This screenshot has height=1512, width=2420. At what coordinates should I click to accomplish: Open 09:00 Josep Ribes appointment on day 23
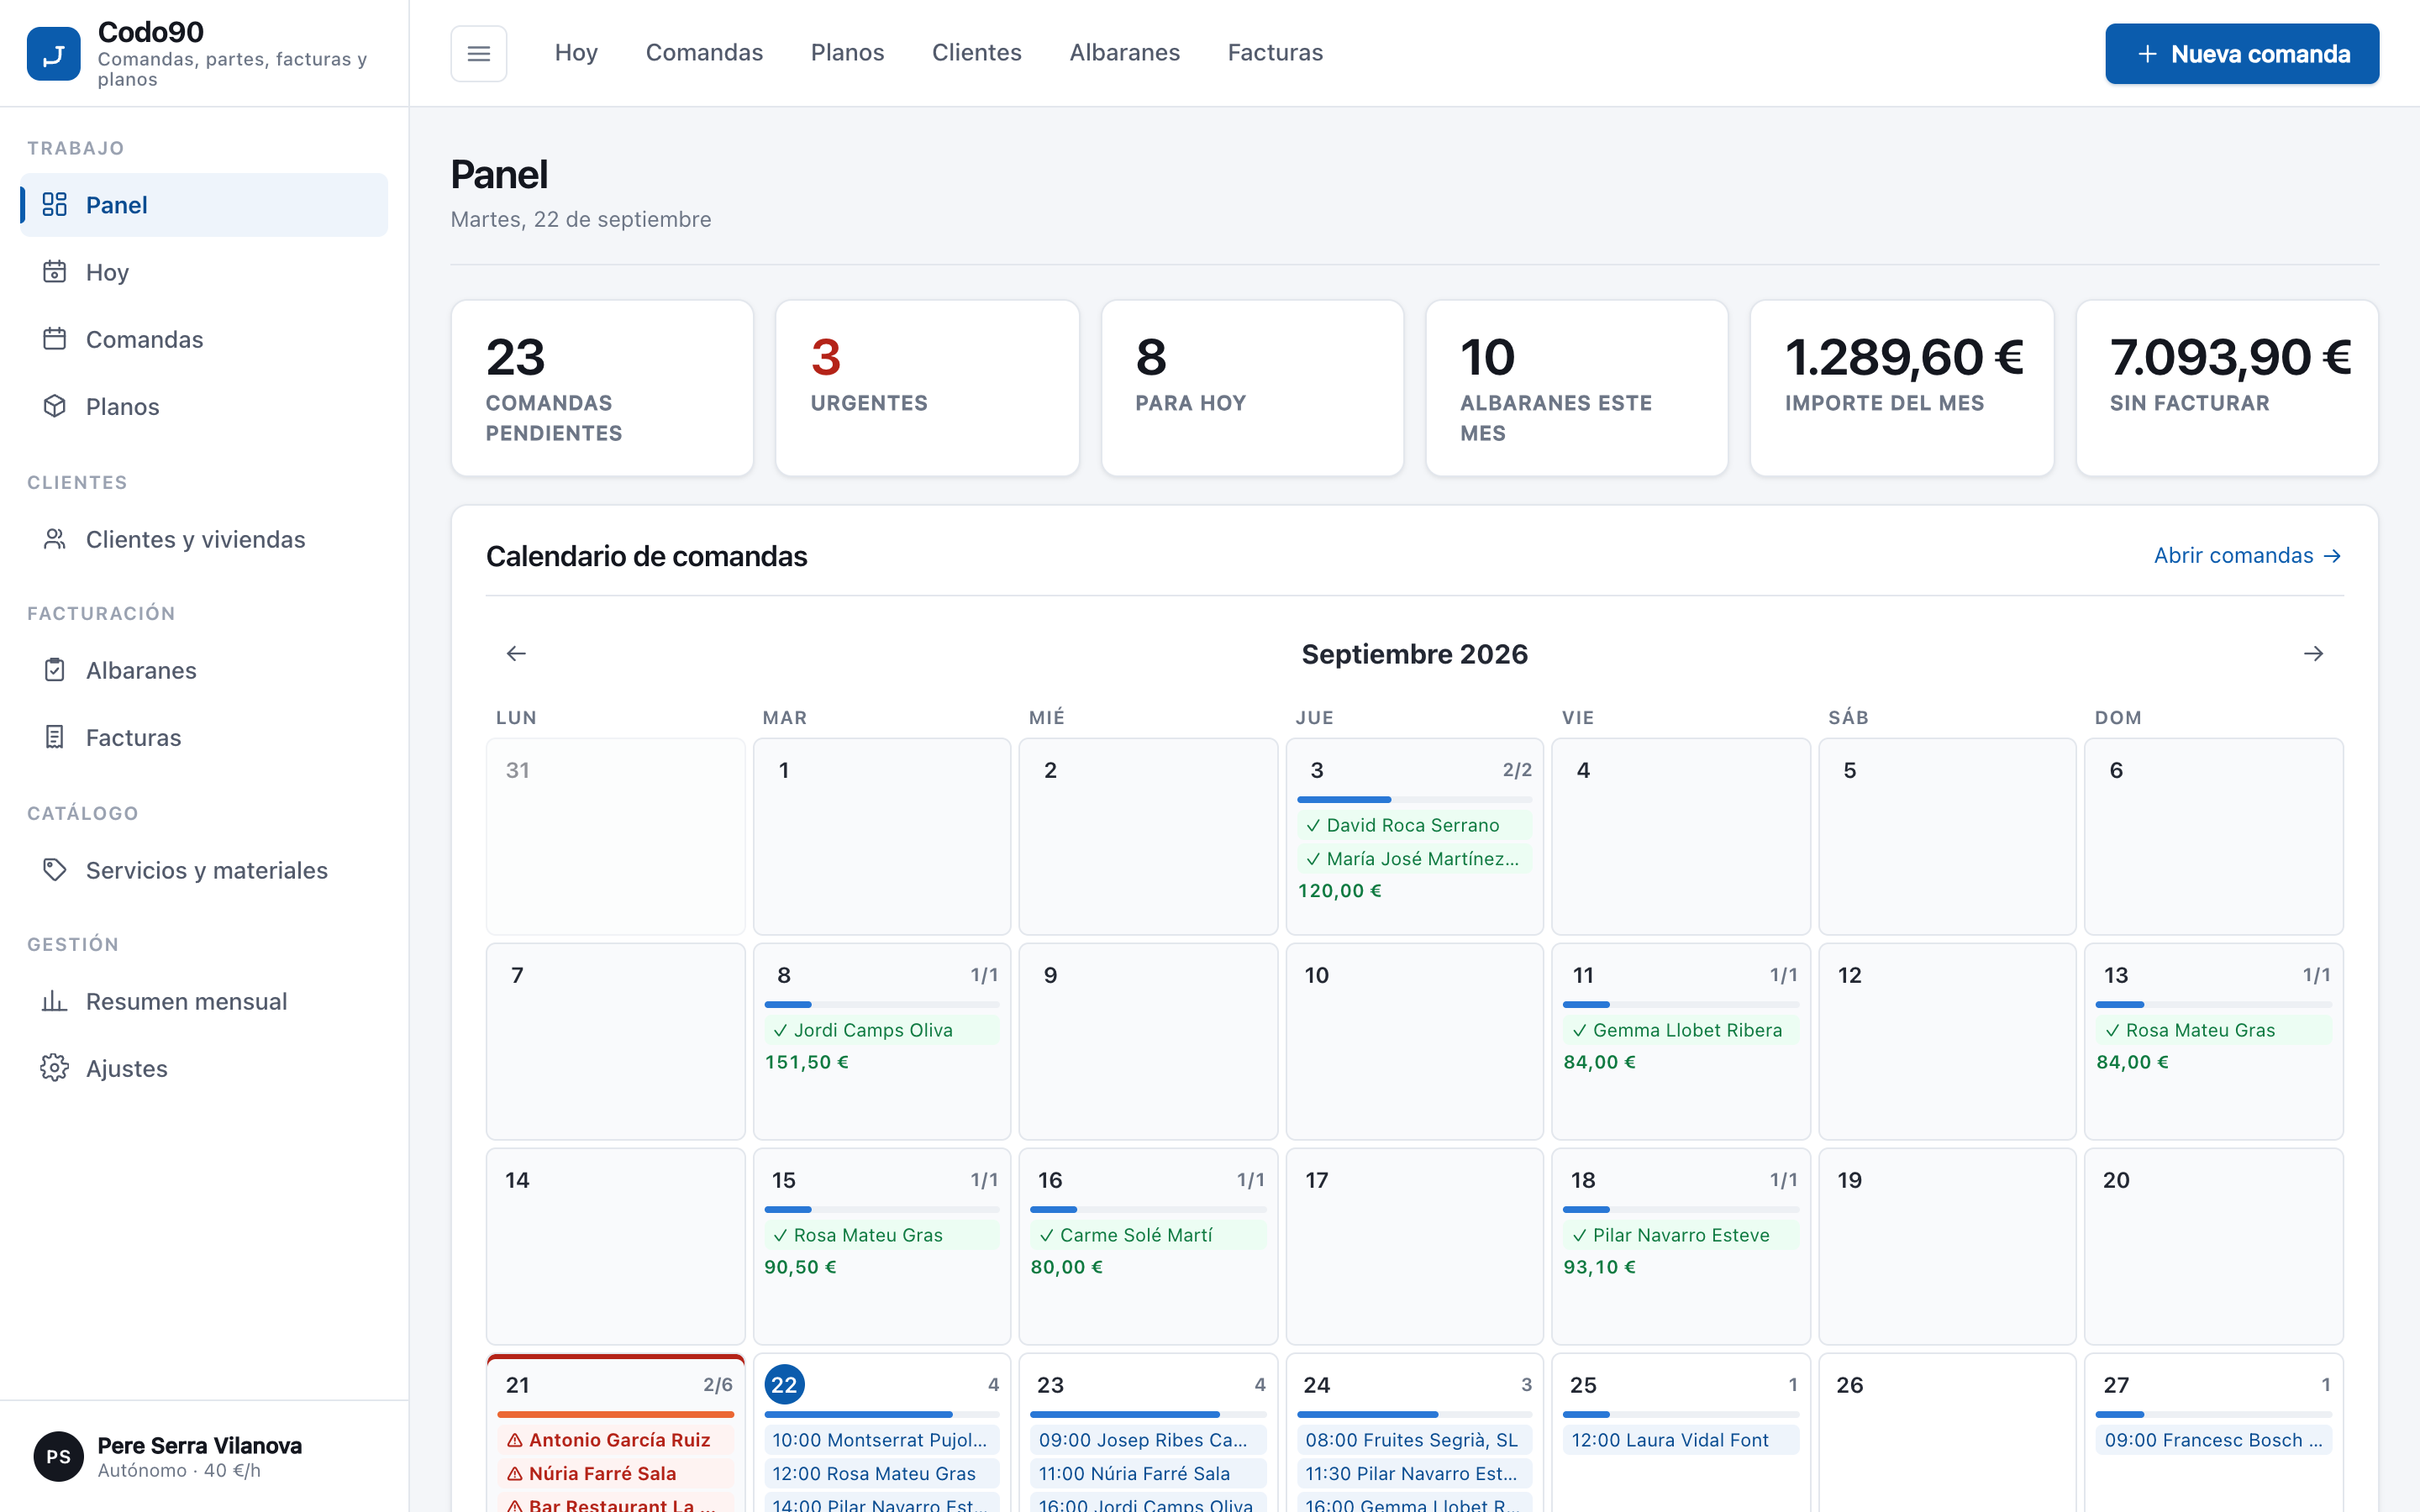(x=1148, y=1440)
